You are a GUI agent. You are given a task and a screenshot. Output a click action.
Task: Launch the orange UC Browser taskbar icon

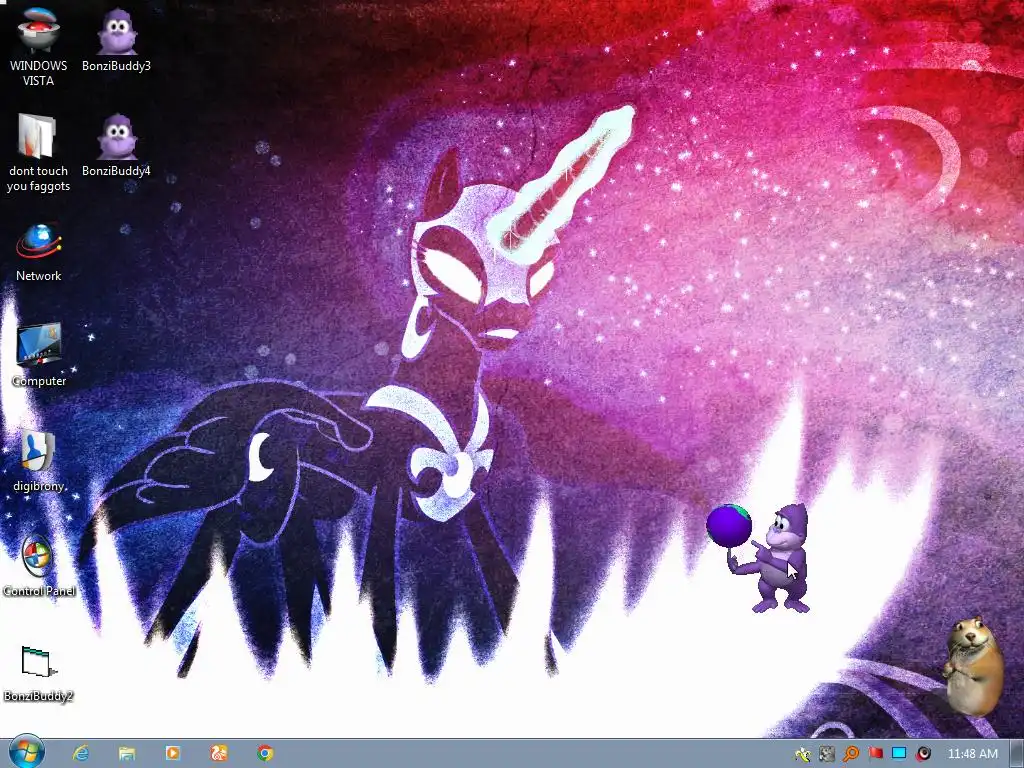[219, 753]
